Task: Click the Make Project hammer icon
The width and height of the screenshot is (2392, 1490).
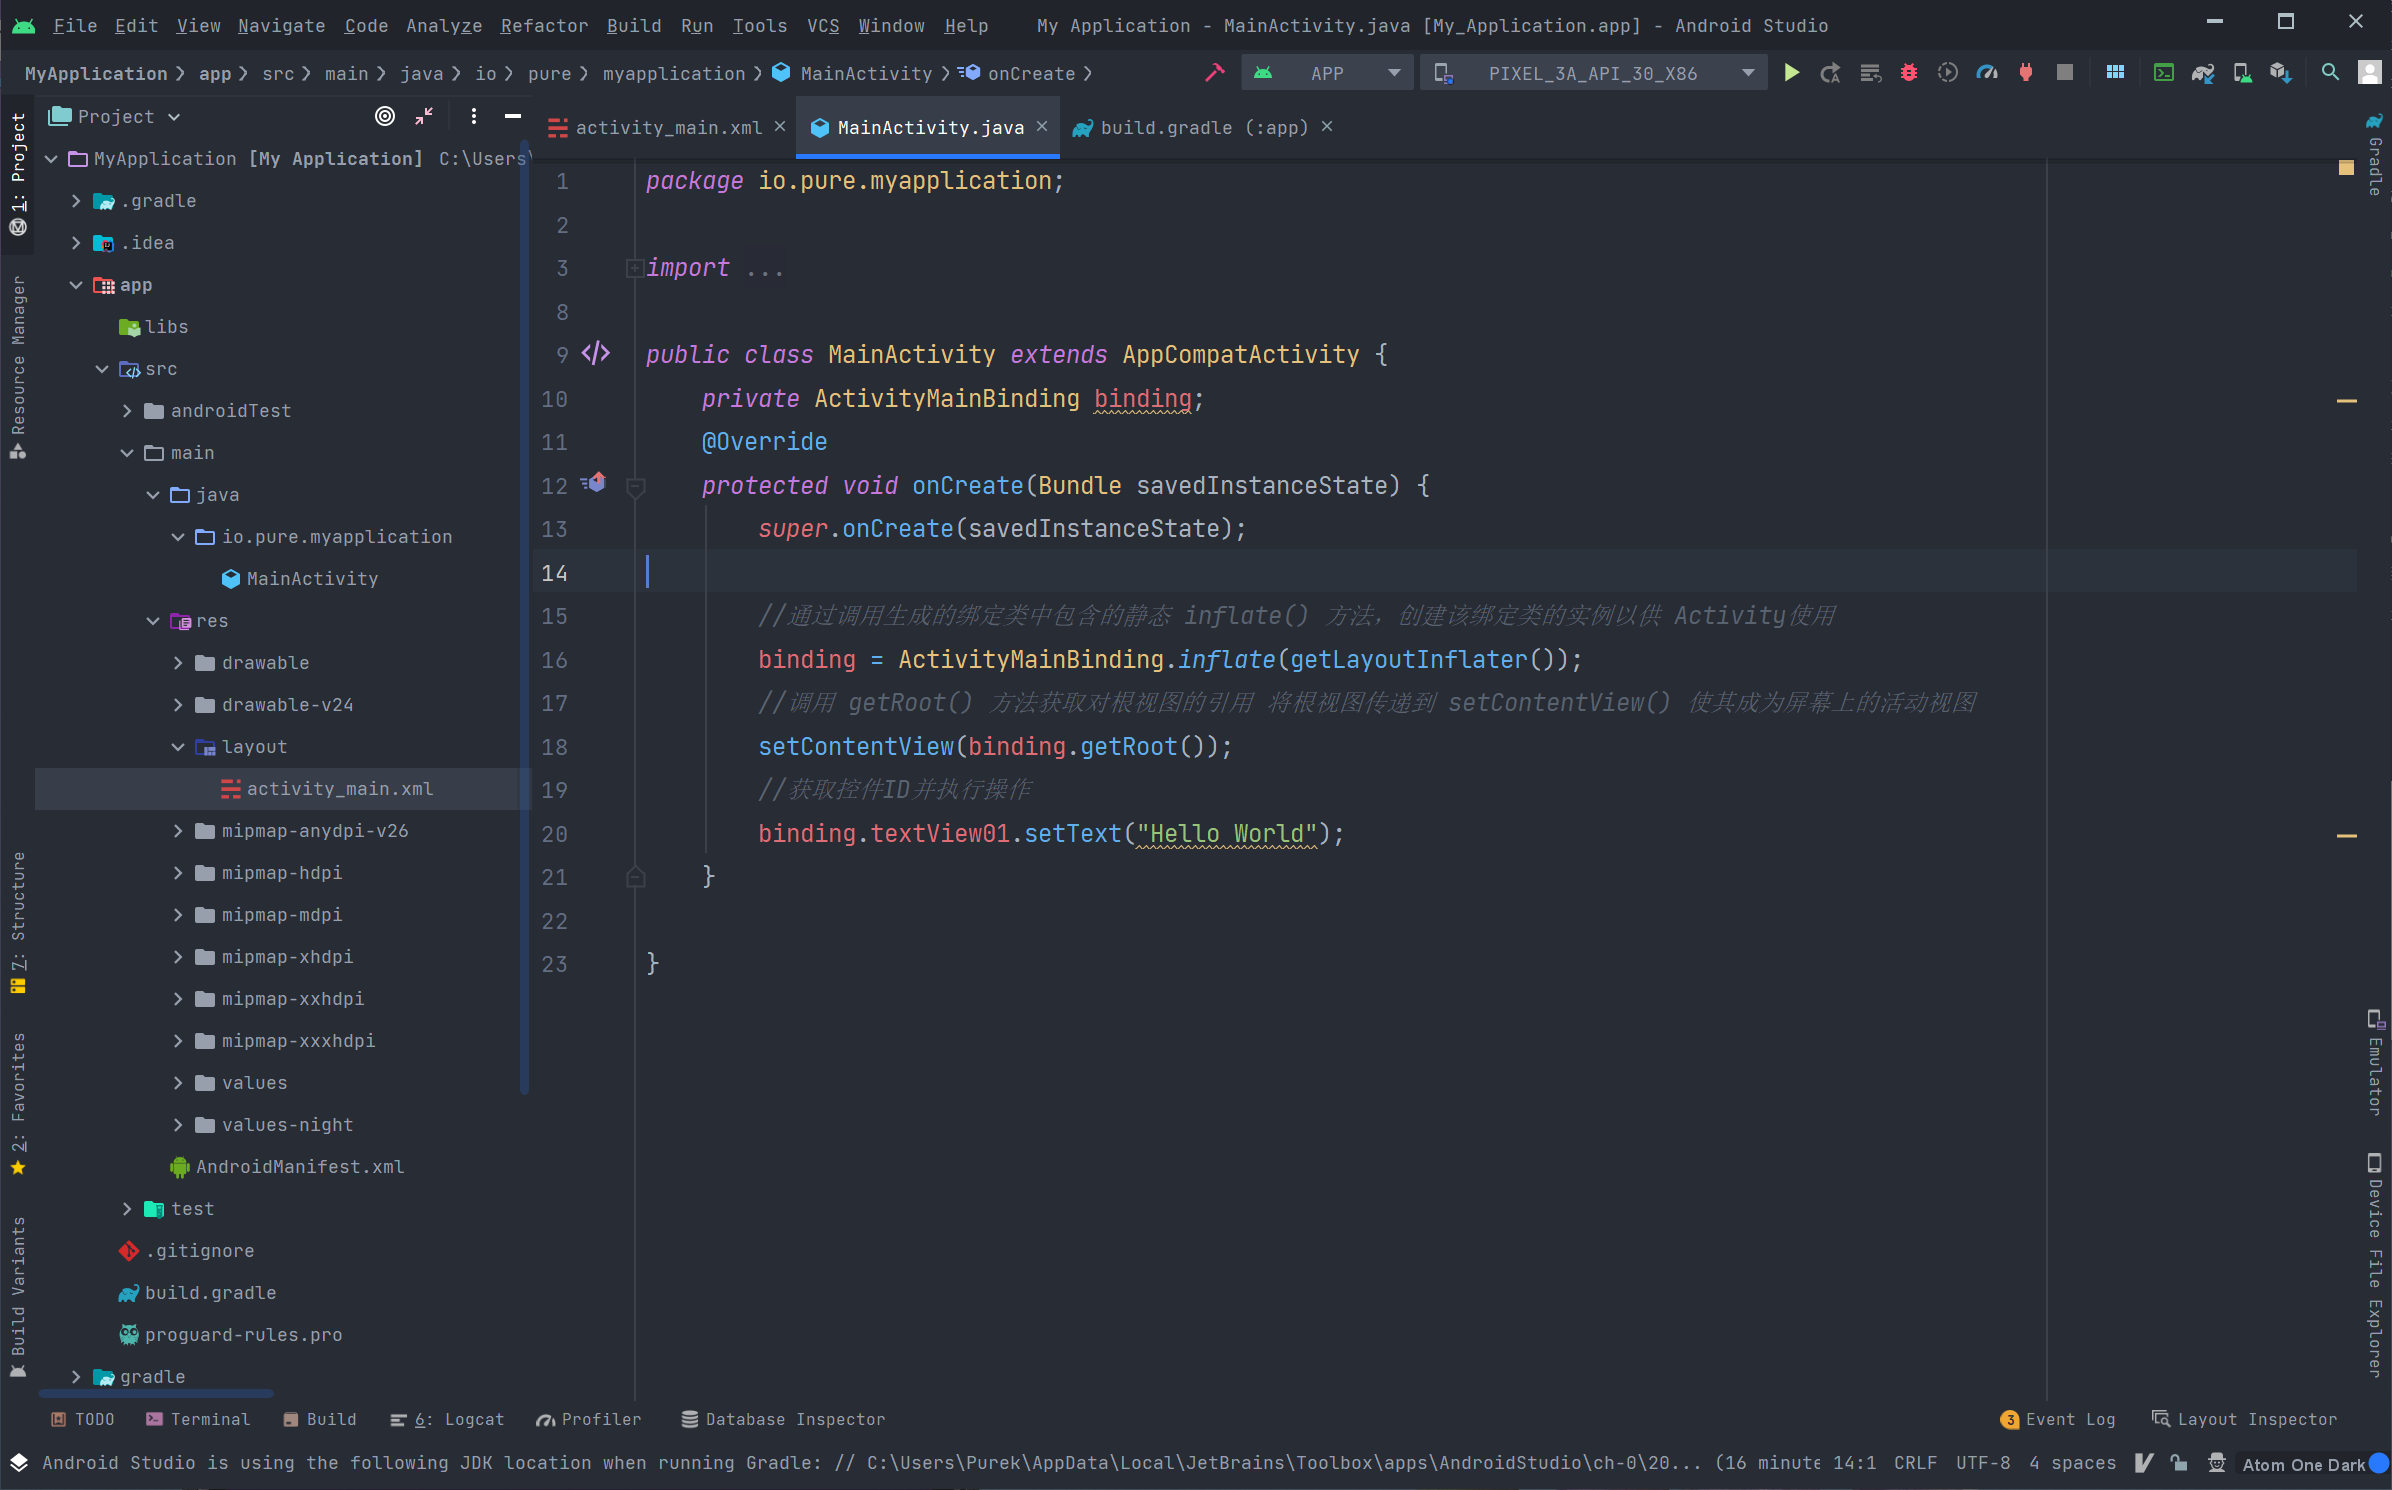Action: tap(1214, 73)
